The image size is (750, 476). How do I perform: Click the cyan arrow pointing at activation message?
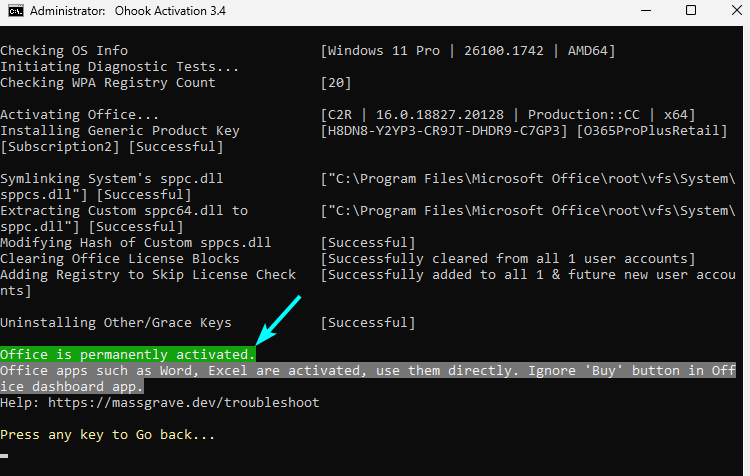(278, 320)
